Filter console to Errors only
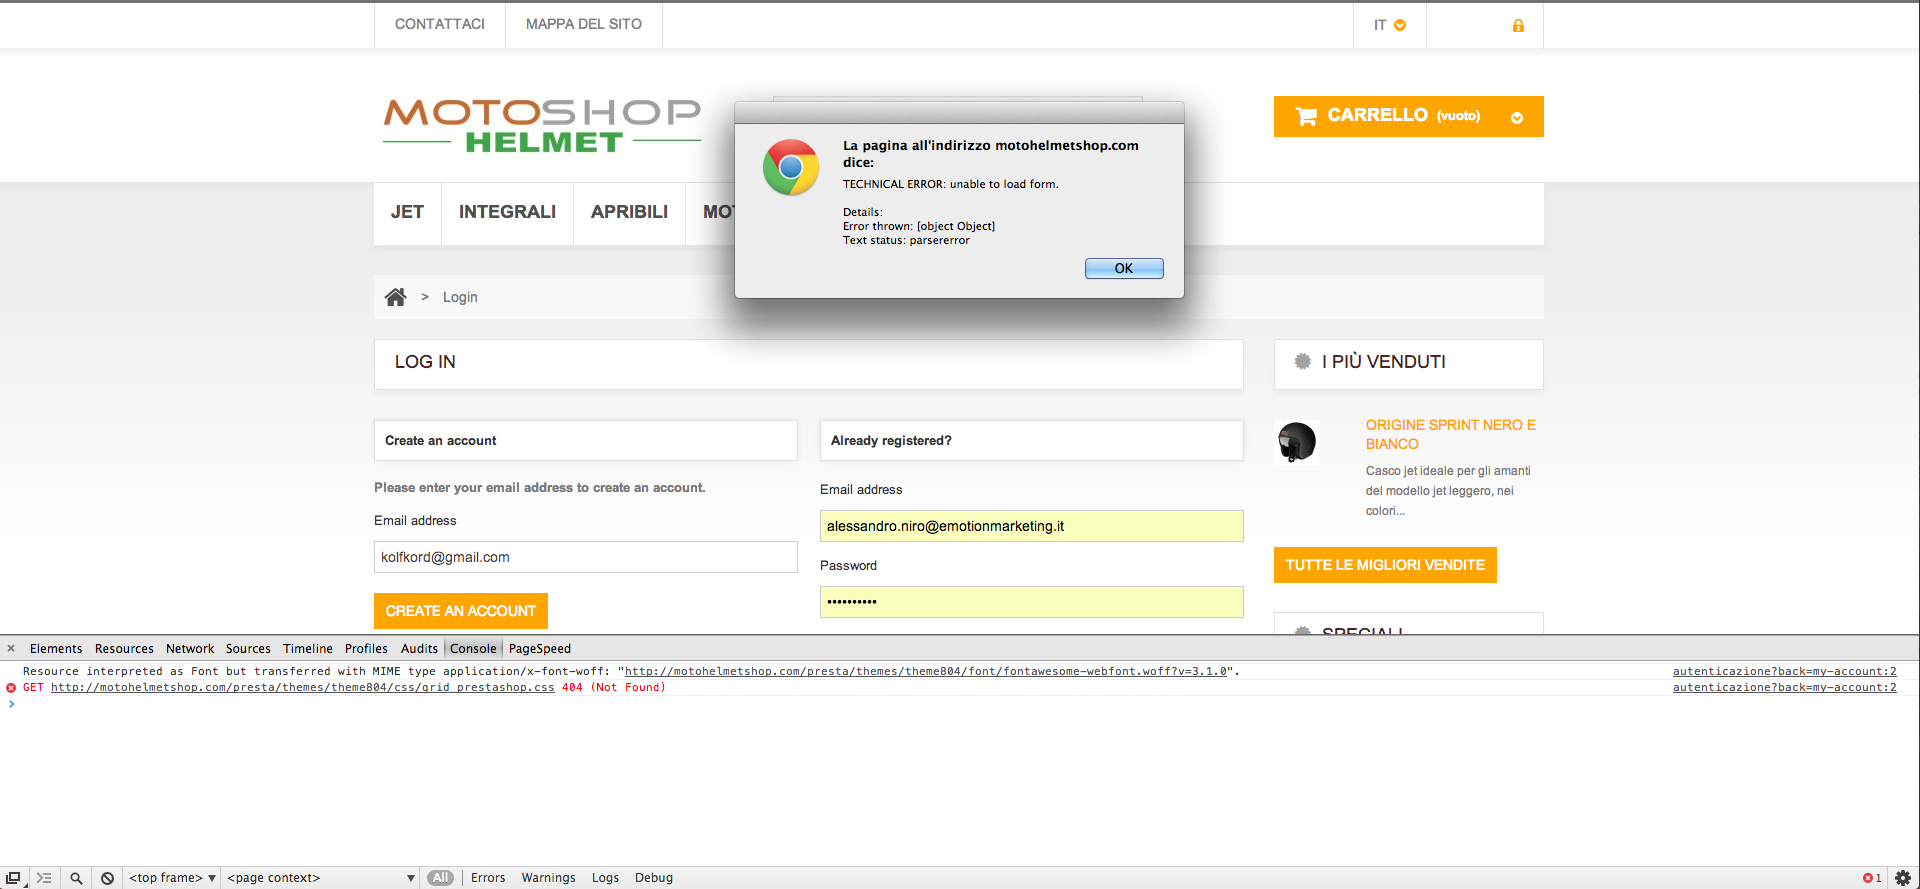 [488, 878]
